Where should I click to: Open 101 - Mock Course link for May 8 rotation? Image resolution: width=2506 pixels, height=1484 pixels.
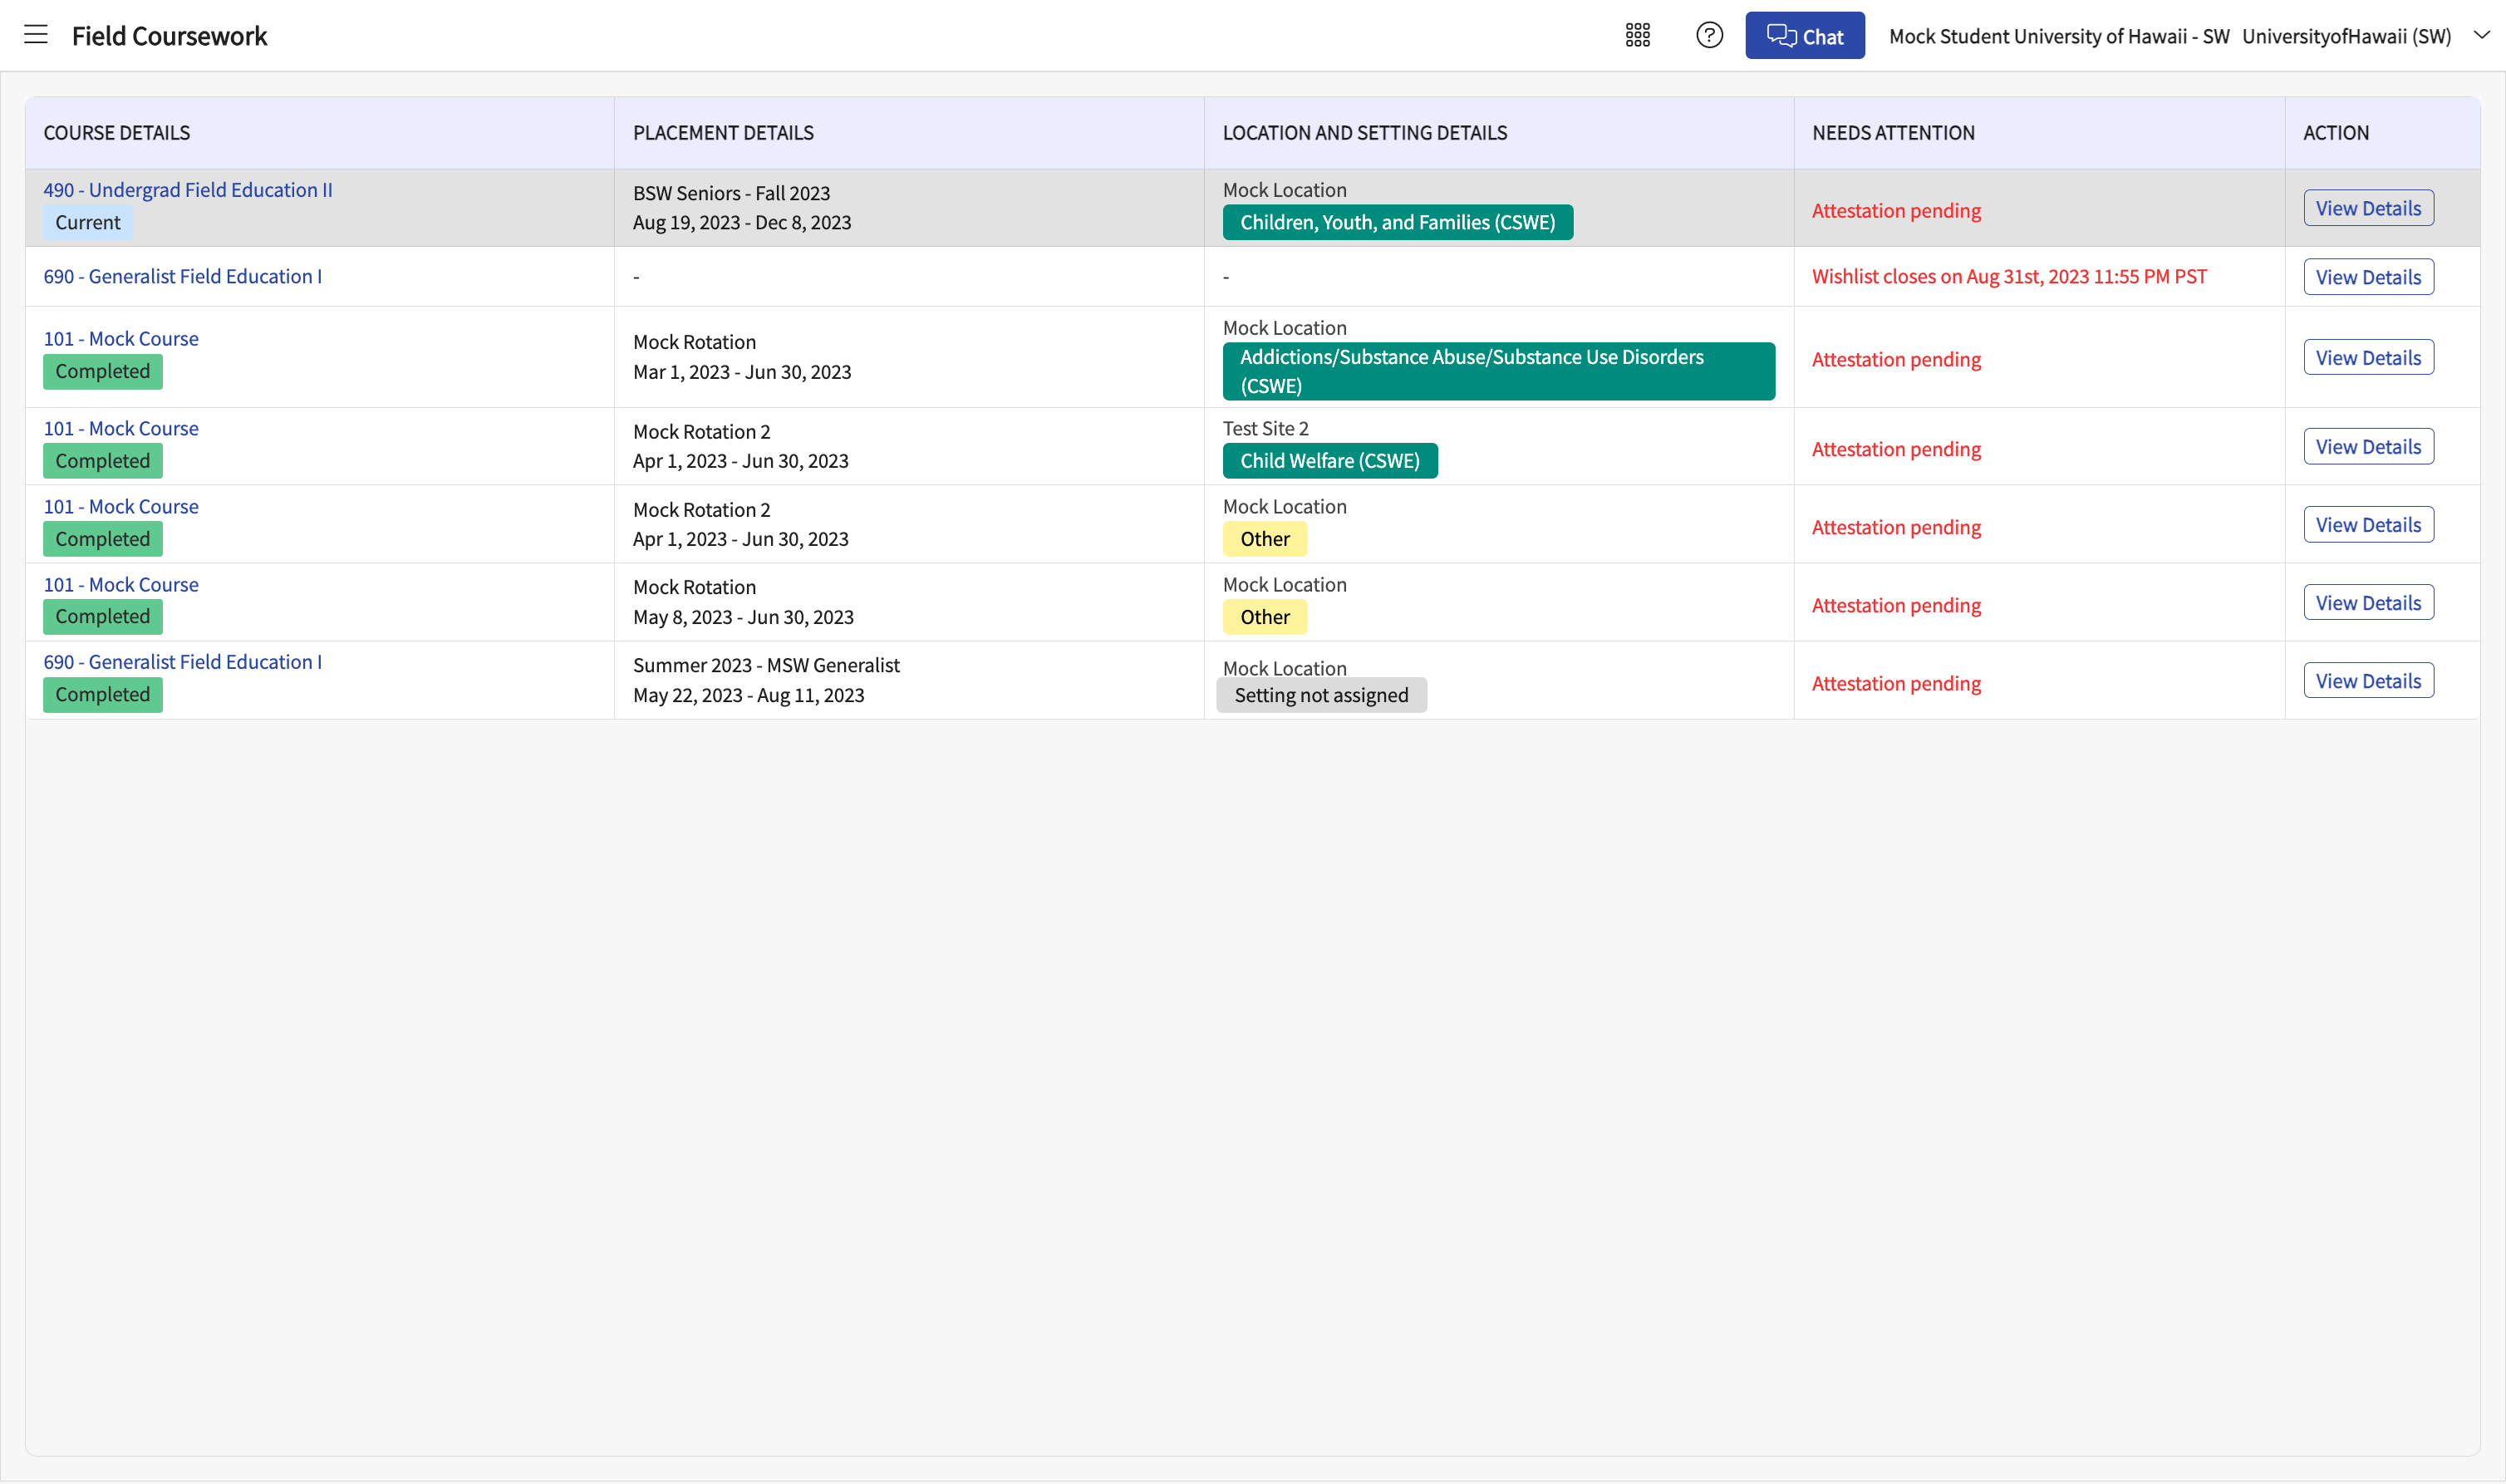(x=121, y=584)
